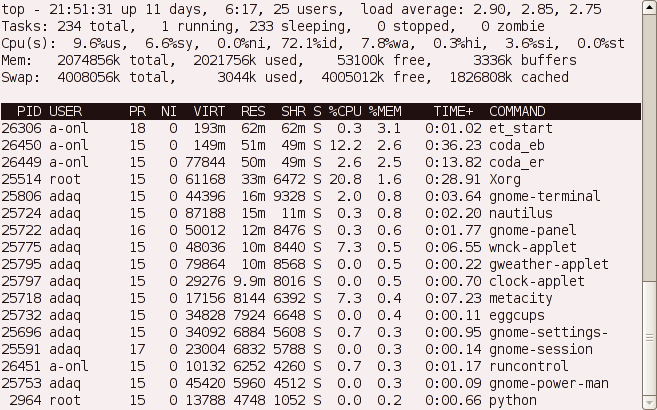The height and width of the screenshot is (410, 657).
Task: Click the vertical scrollbar thumb
Action: tap(649, 337)
